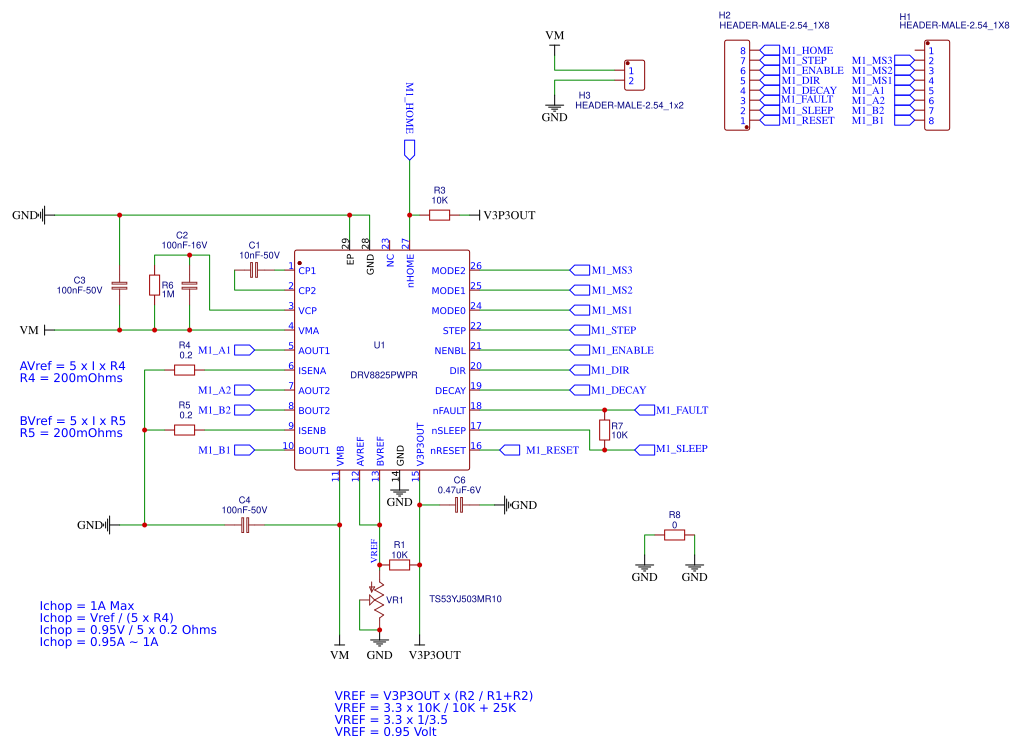The height and width of the screenshot is (748, 1021).
Task: Select the C4 100nF-50V capacitor symbol
Action: point(245,525)
